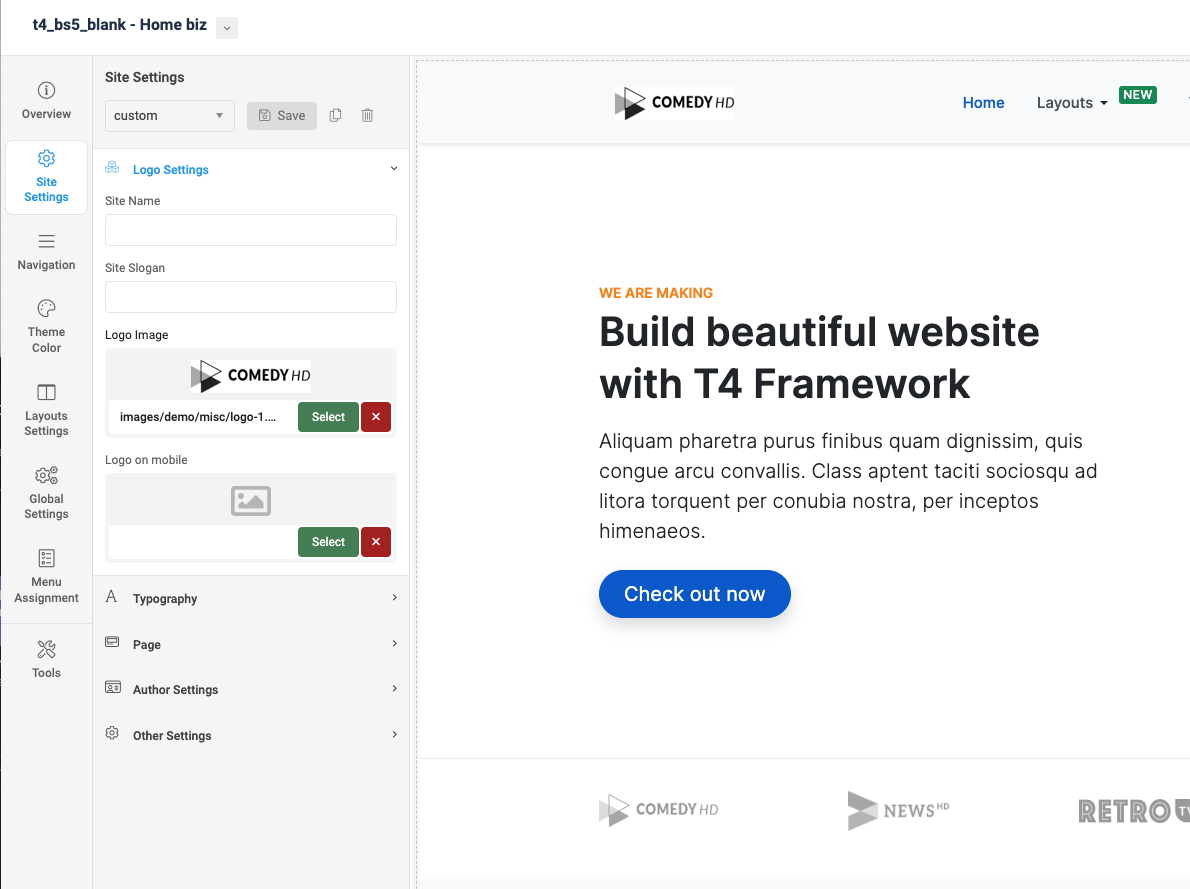
Task: Click the 'WE ARE MAKING' orange text
Action: [656, 293]
